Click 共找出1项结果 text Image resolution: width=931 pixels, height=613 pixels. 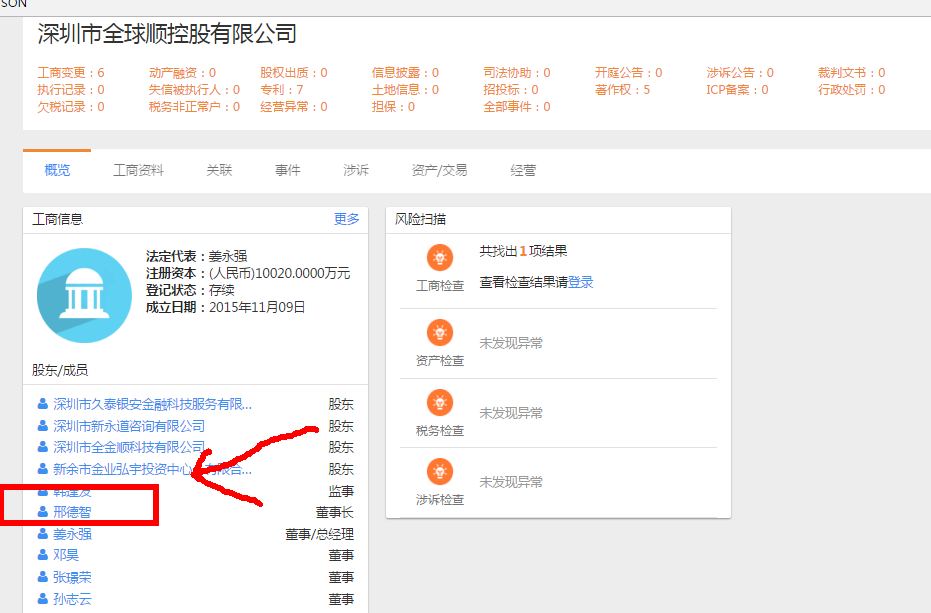pos(523,251)
